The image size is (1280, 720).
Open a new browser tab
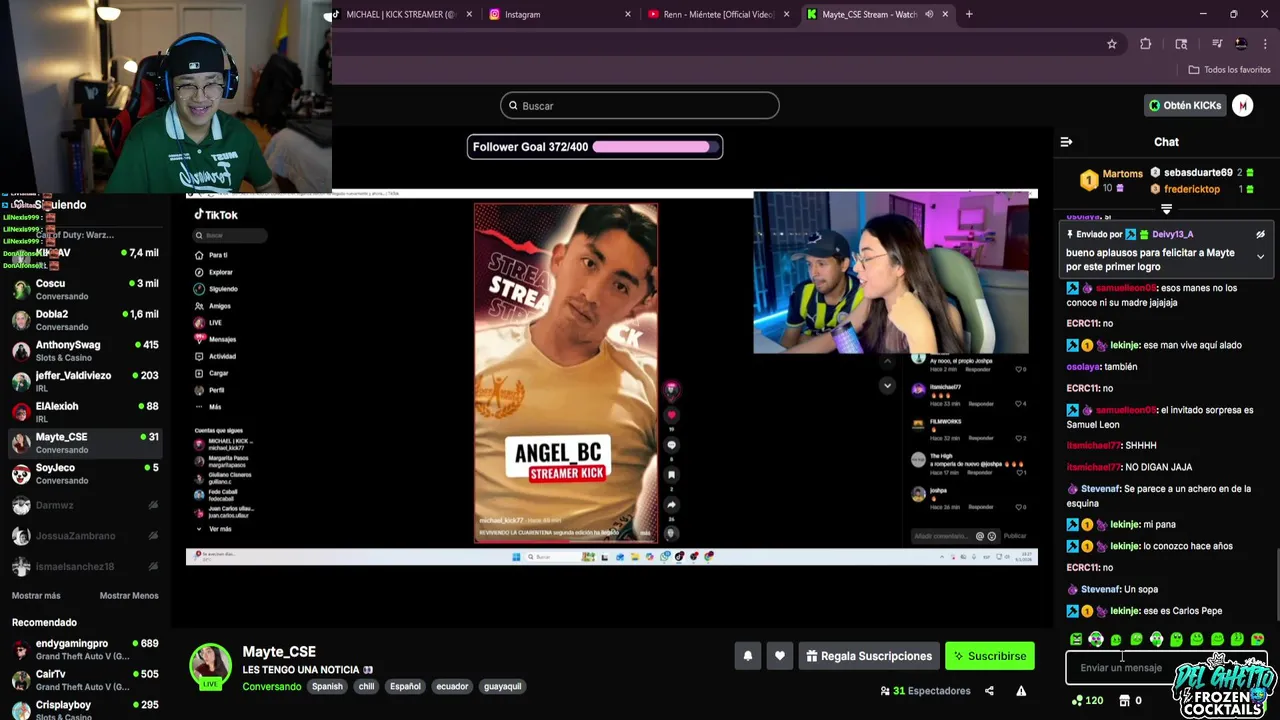point(969,14)
